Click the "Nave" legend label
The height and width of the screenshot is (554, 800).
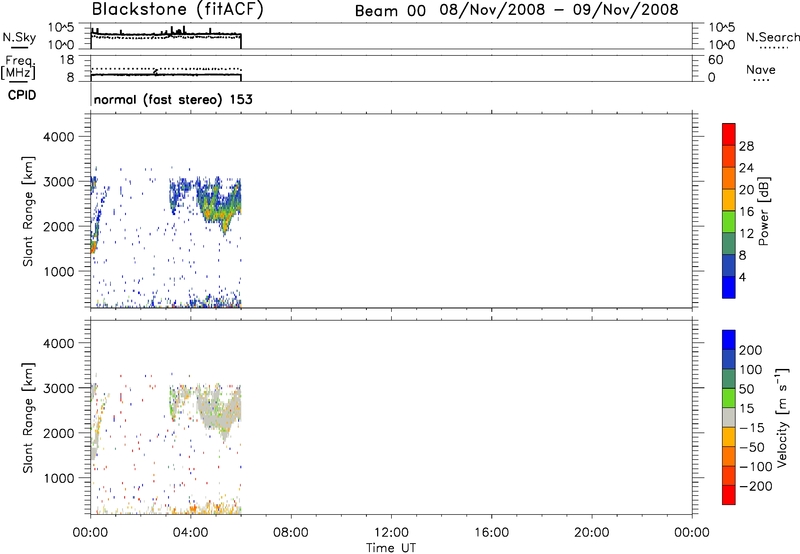point(761,69)
